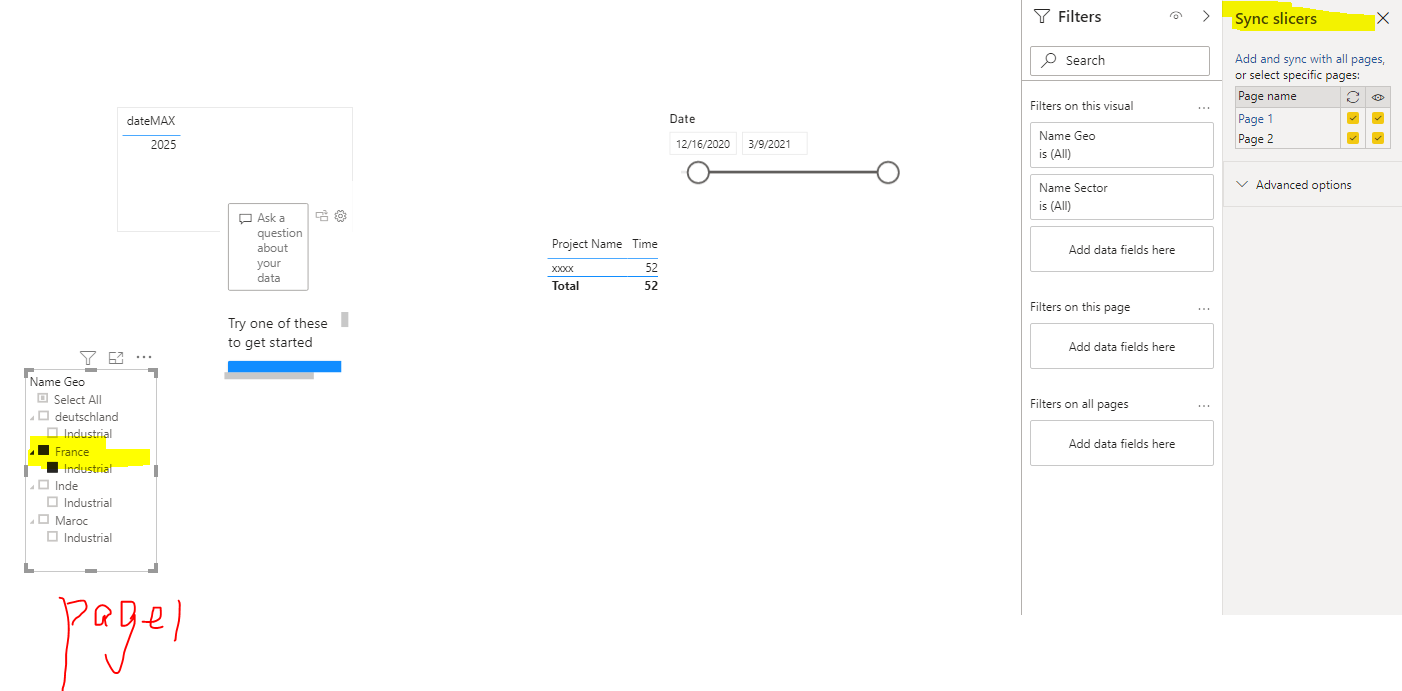The image size is (1402, 691).
Task: Uncheck Industrial under France
Action: 53,467
